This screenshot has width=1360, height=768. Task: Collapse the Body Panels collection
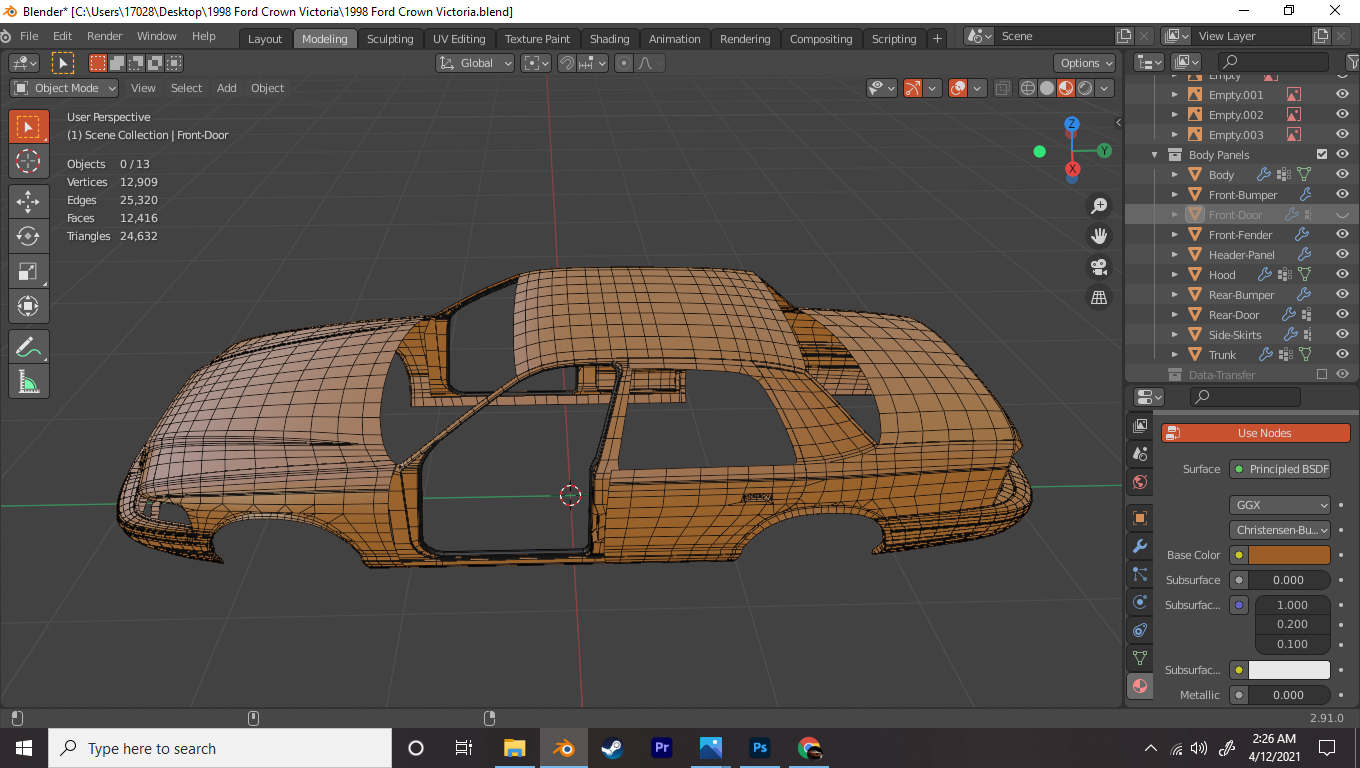coord(1155,154)
